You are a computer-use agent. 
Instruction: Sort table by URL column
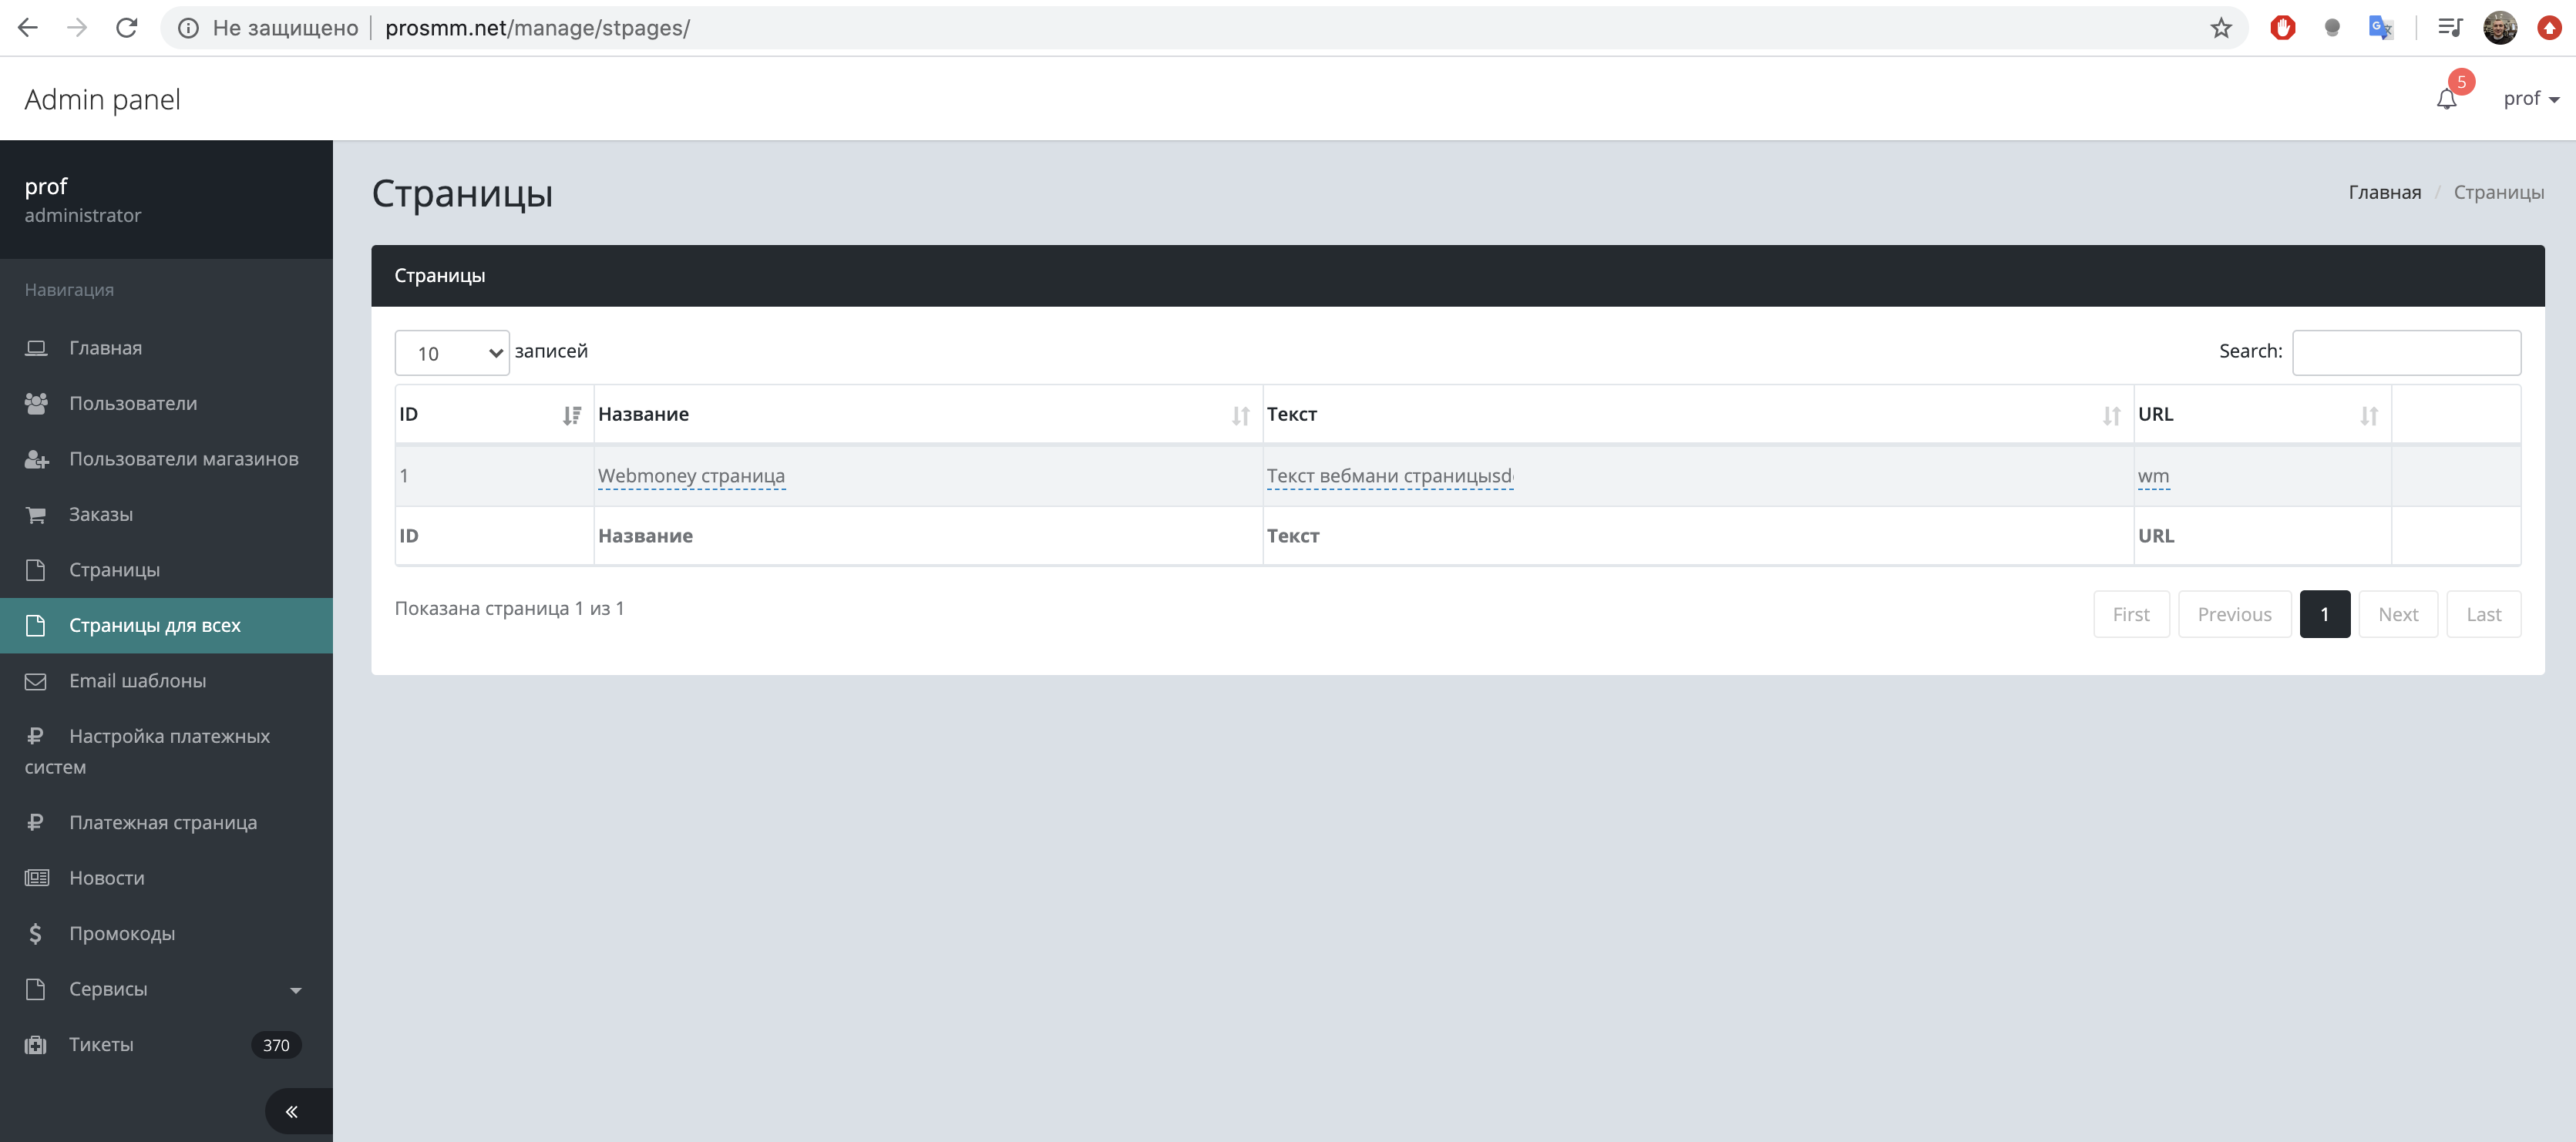click(2368, 415)
